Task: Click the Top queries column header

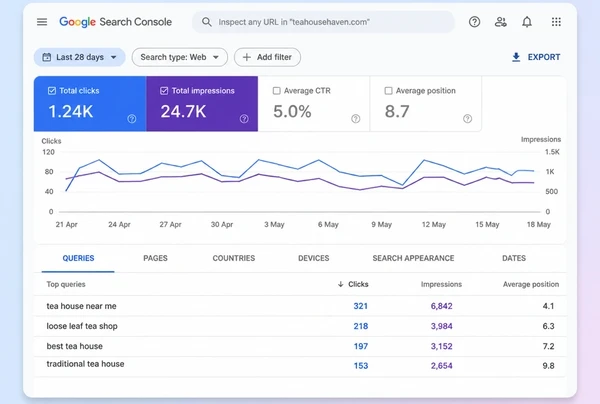Action: point(66,284)
